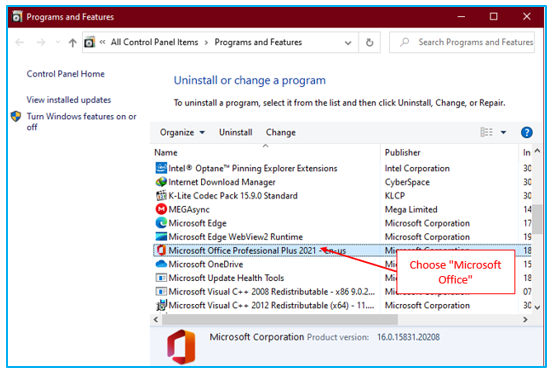The image size is (552, 375).
Task: Go forward with the Forward arrow
Action: 41,43
